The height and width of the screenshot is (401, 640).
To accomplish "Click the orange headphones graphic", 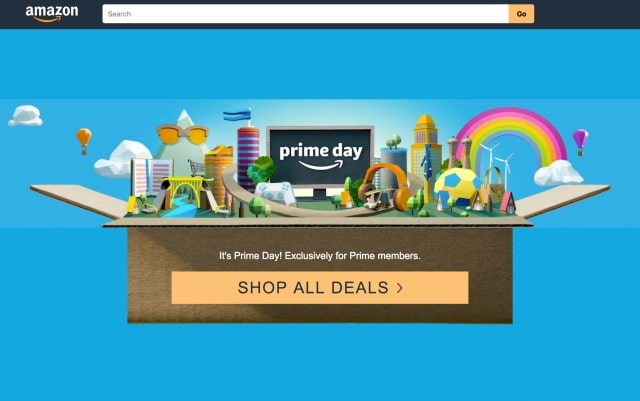I will 385,186.
